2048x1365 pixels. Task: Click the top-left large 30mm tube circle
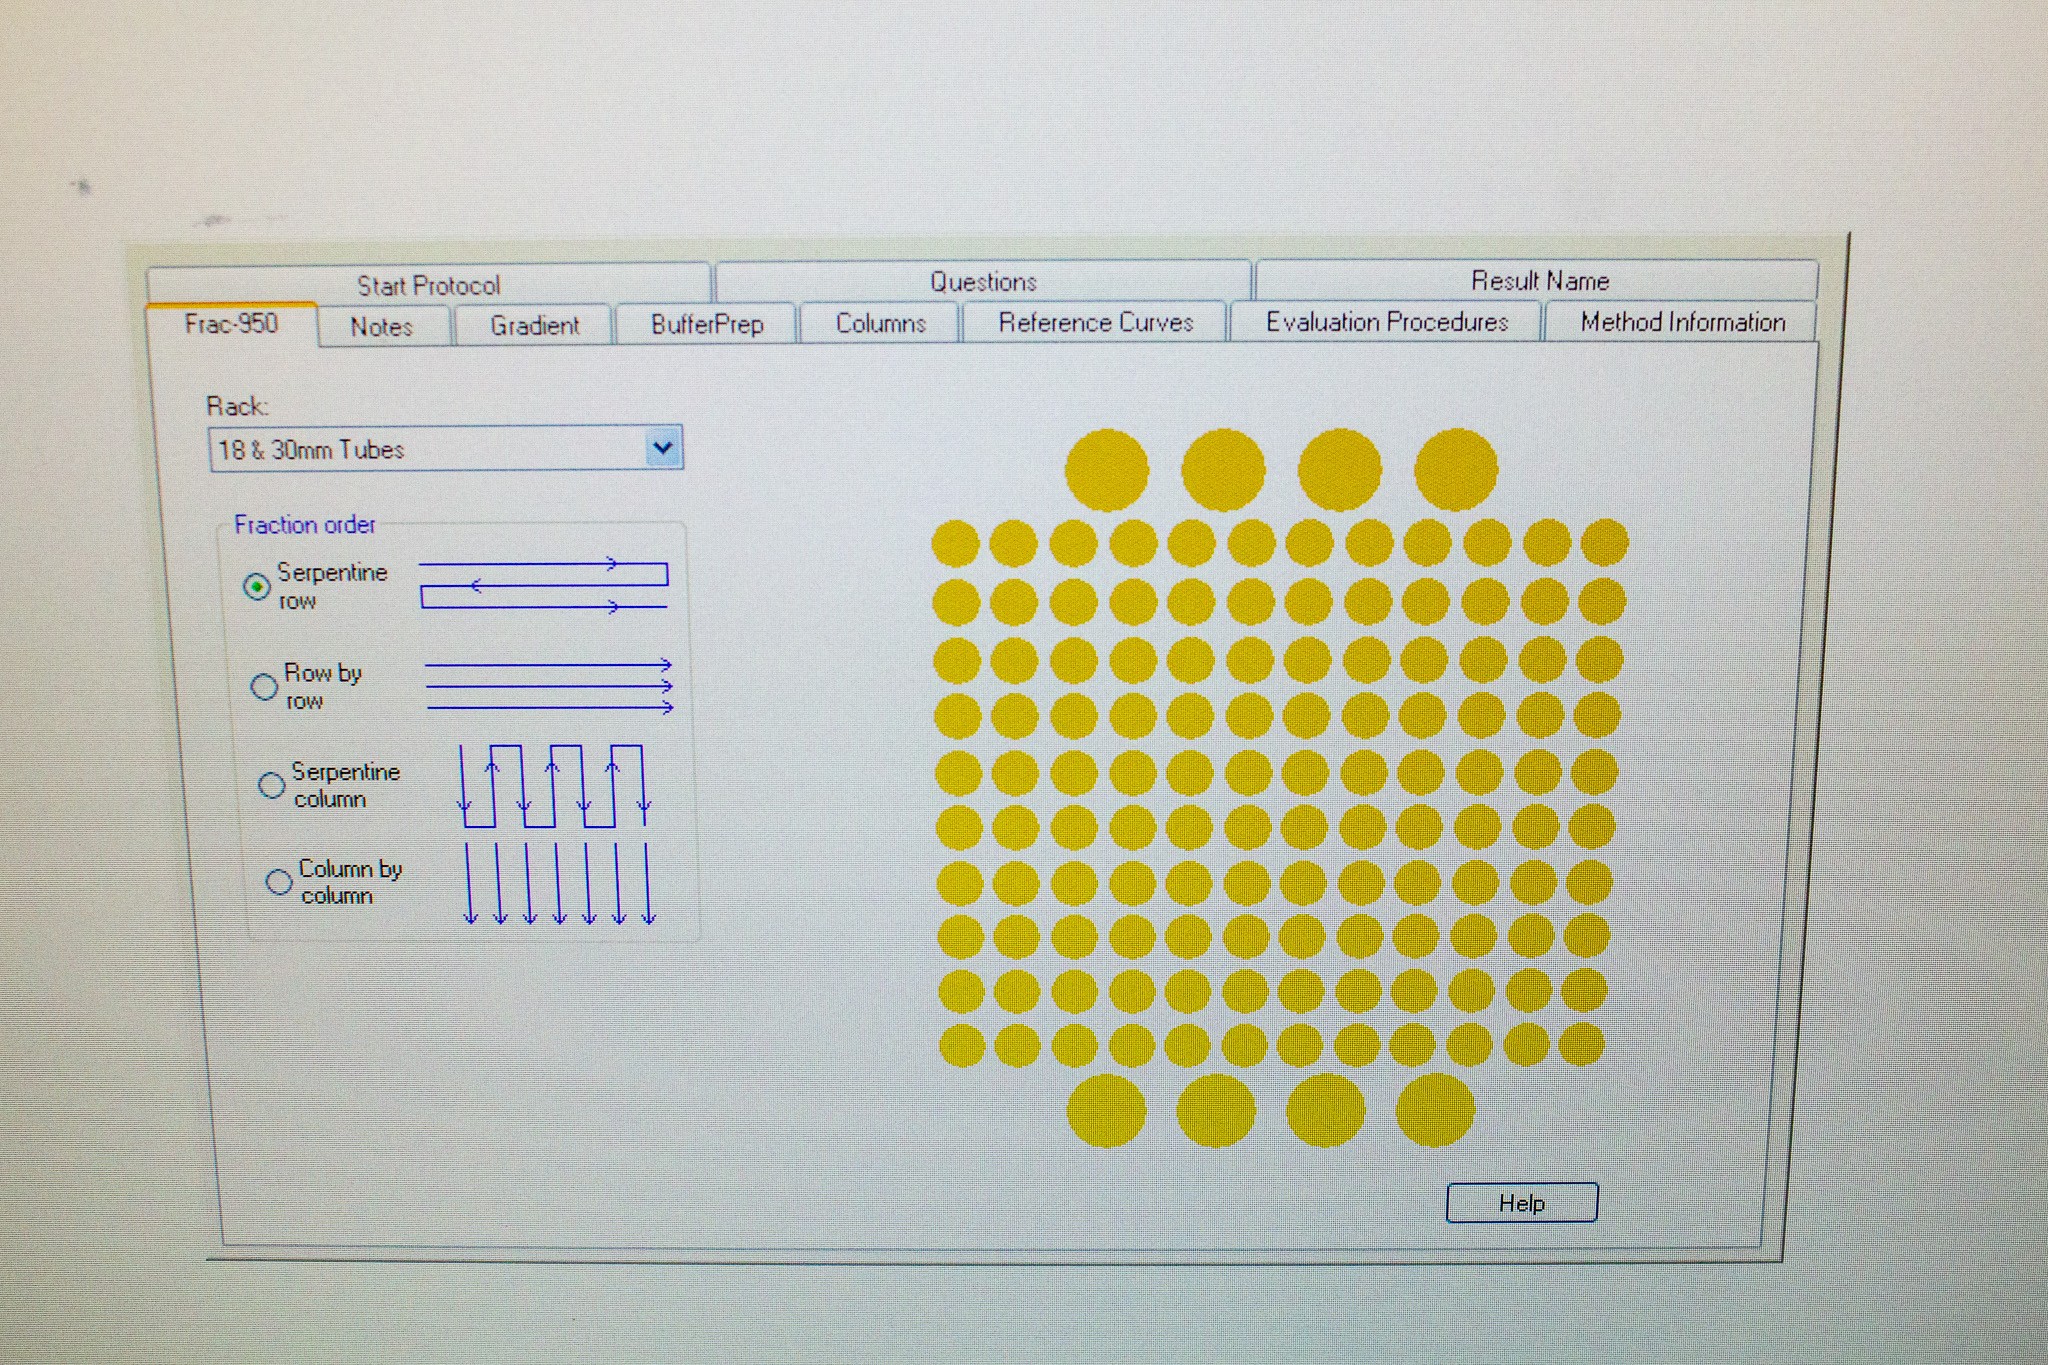click(x=1106, y=470)
